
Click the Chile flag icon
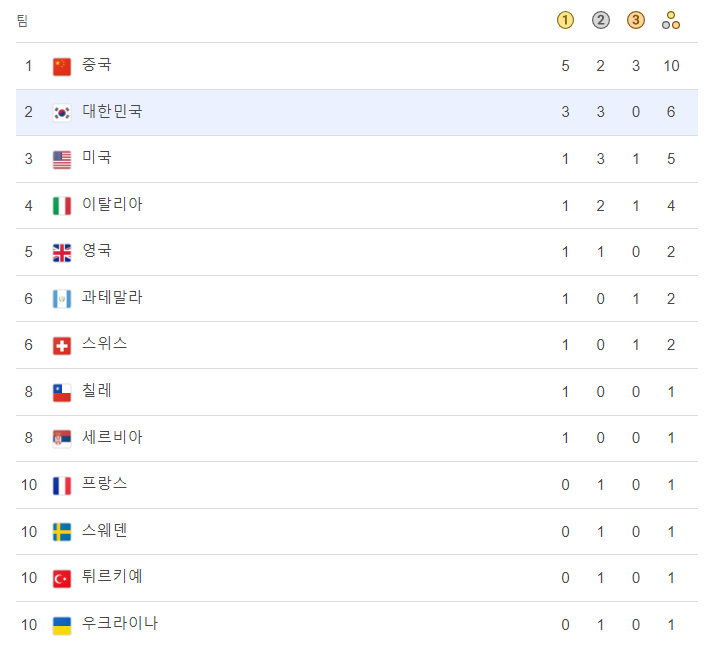pos(62,392)
